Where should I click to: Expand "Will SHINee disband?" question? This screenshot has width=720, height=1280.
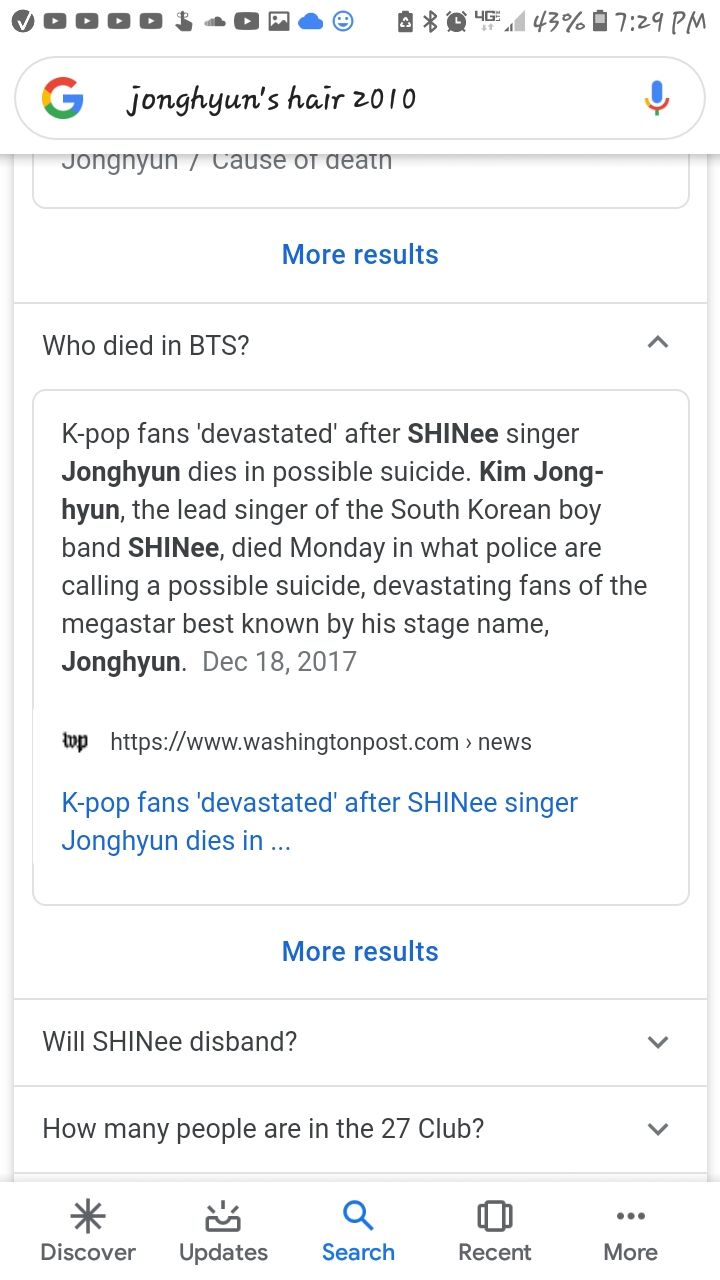point(657,1042)
